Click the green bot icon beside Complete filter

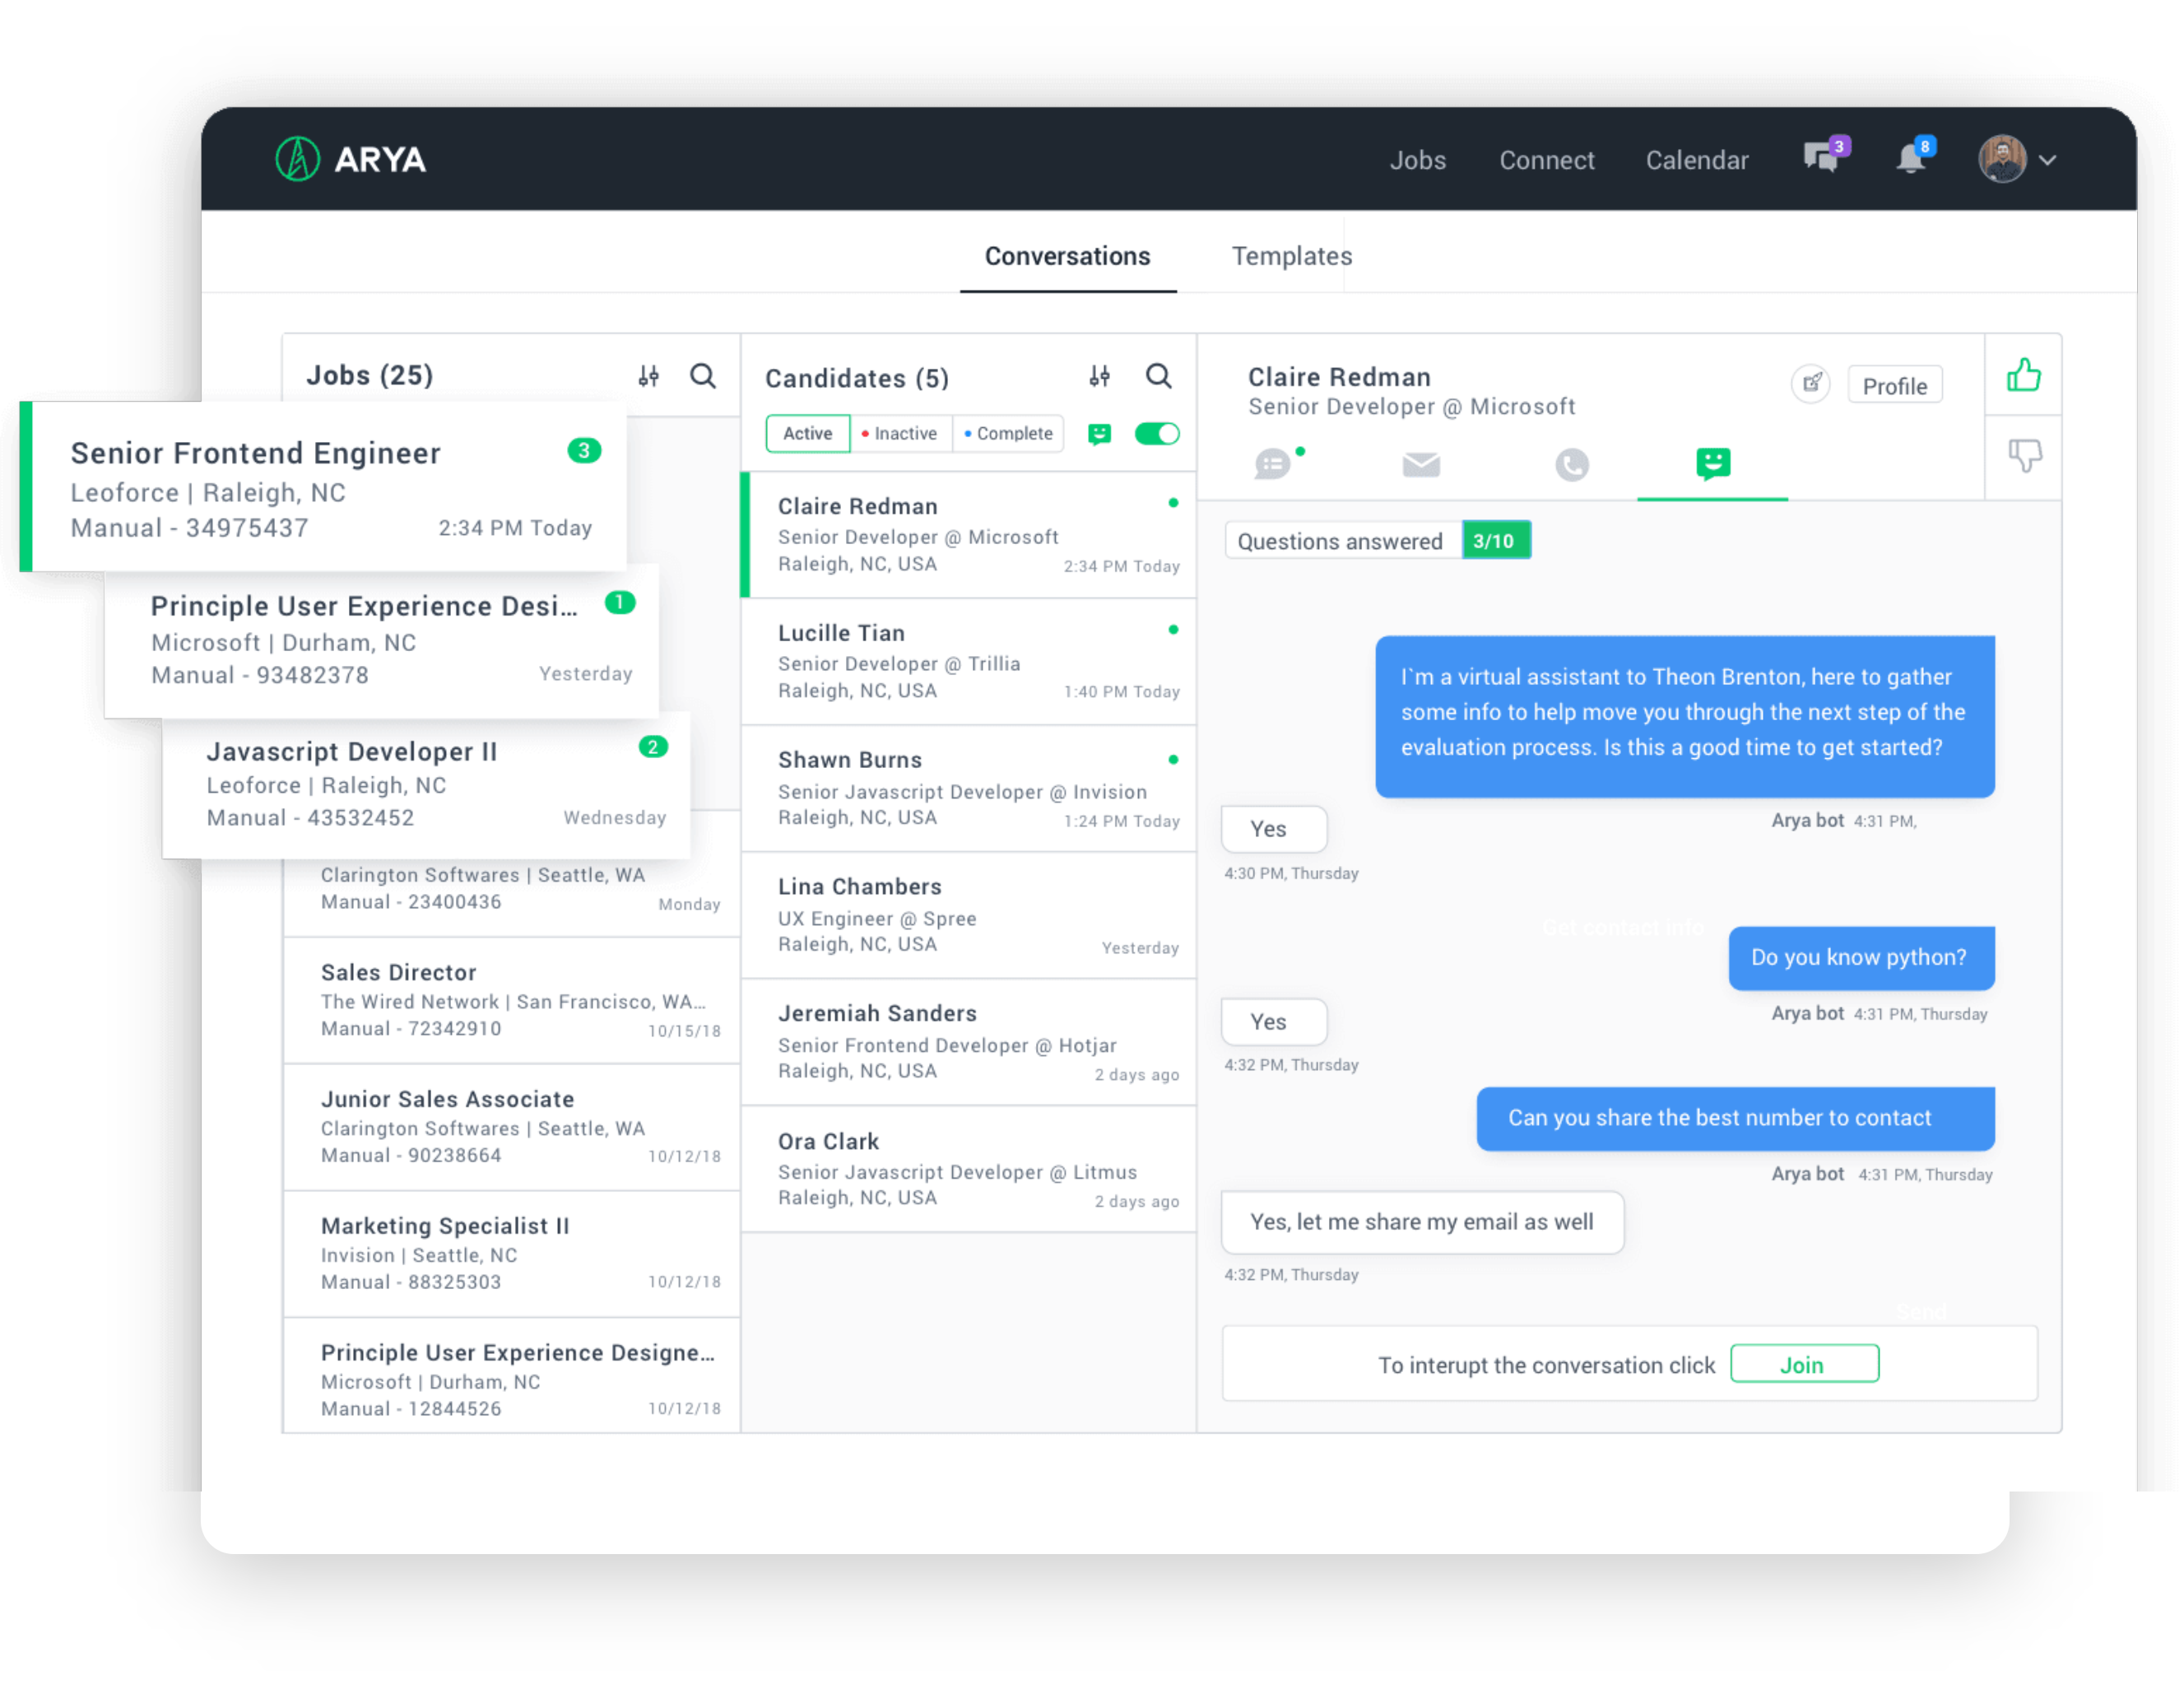click(x=1099, y=434)
